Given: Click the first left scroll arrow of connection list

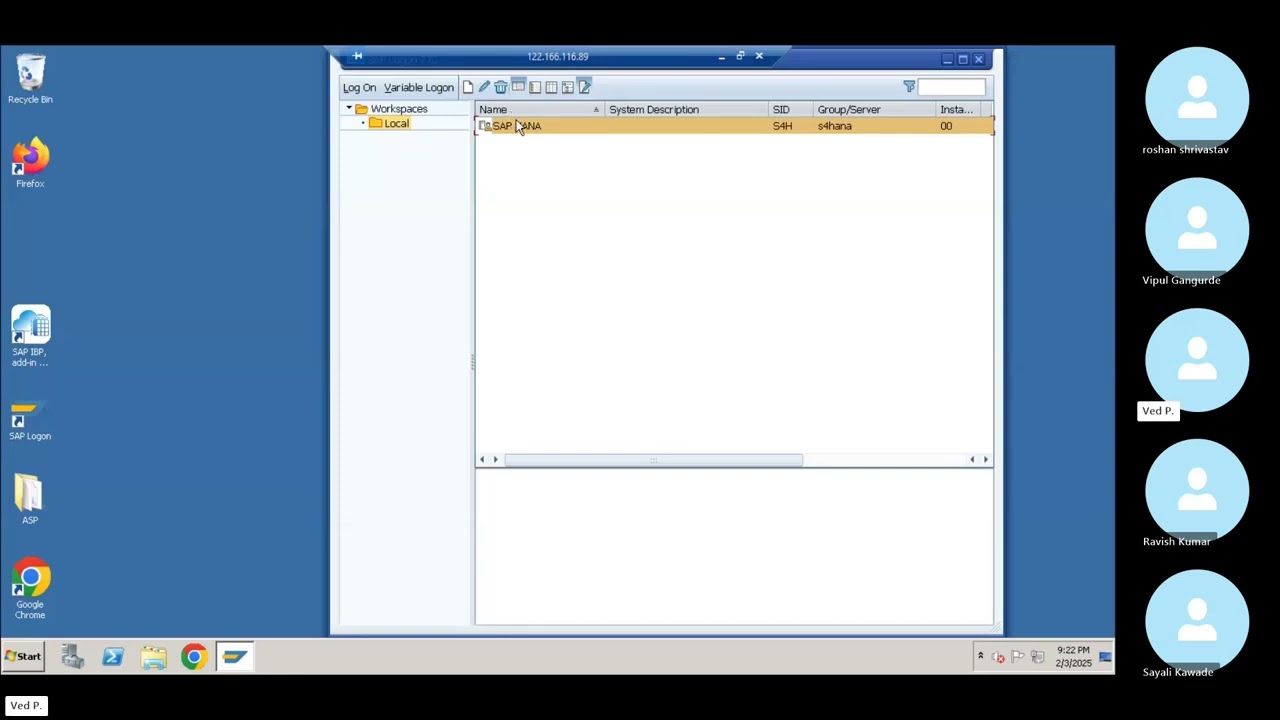Looking at the screenshot, I should click(482, 460).
